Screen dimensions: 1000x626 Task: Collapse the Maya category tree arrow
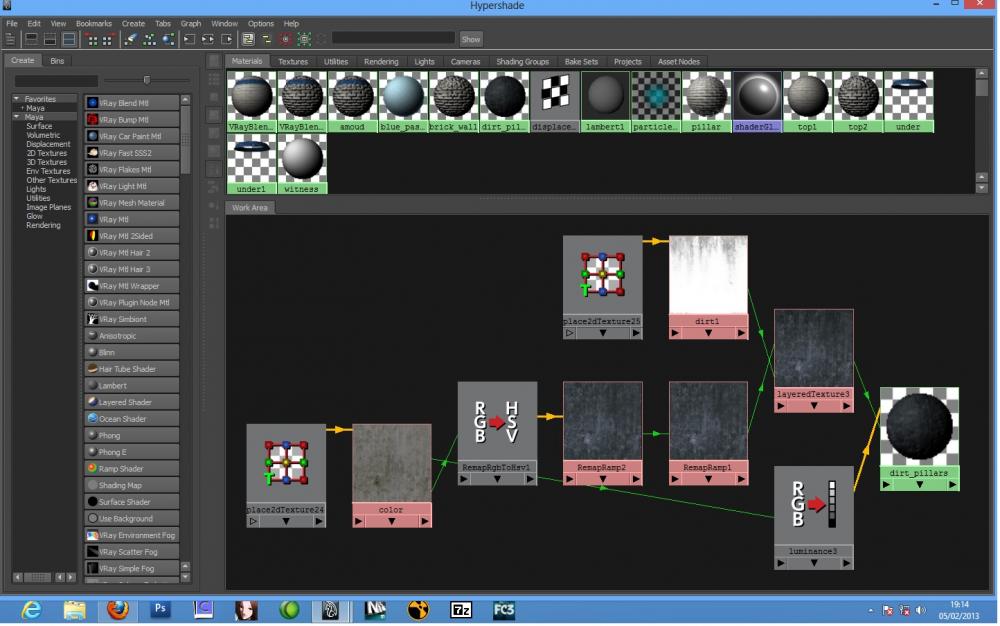click(x=16, y=117)
